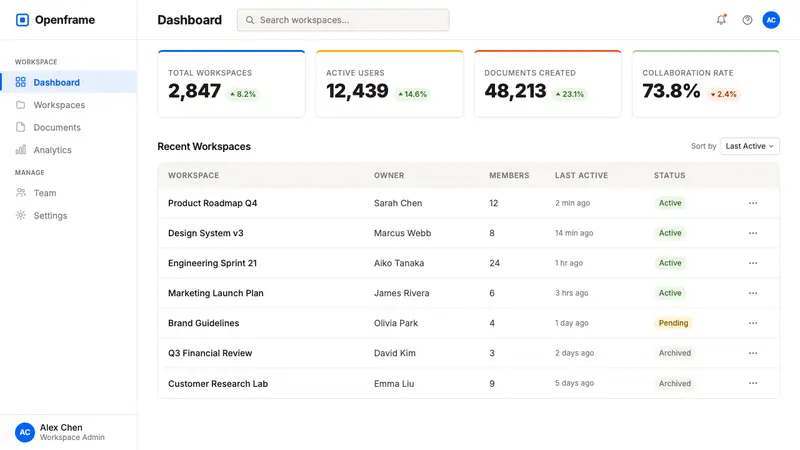Click the 23.1% growth badge
Screen dimensions: 800x450
(x=570, y=94)
